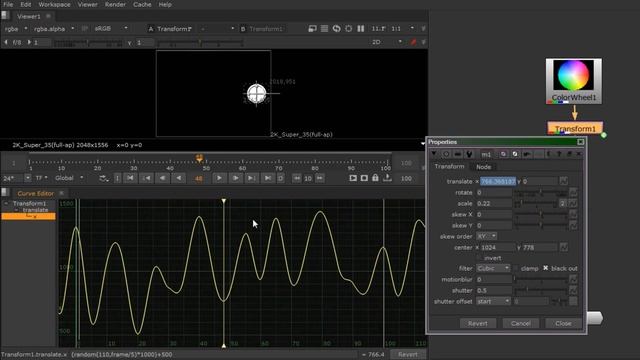Open the filter Cubic dropdown

[x=493, y=268]
